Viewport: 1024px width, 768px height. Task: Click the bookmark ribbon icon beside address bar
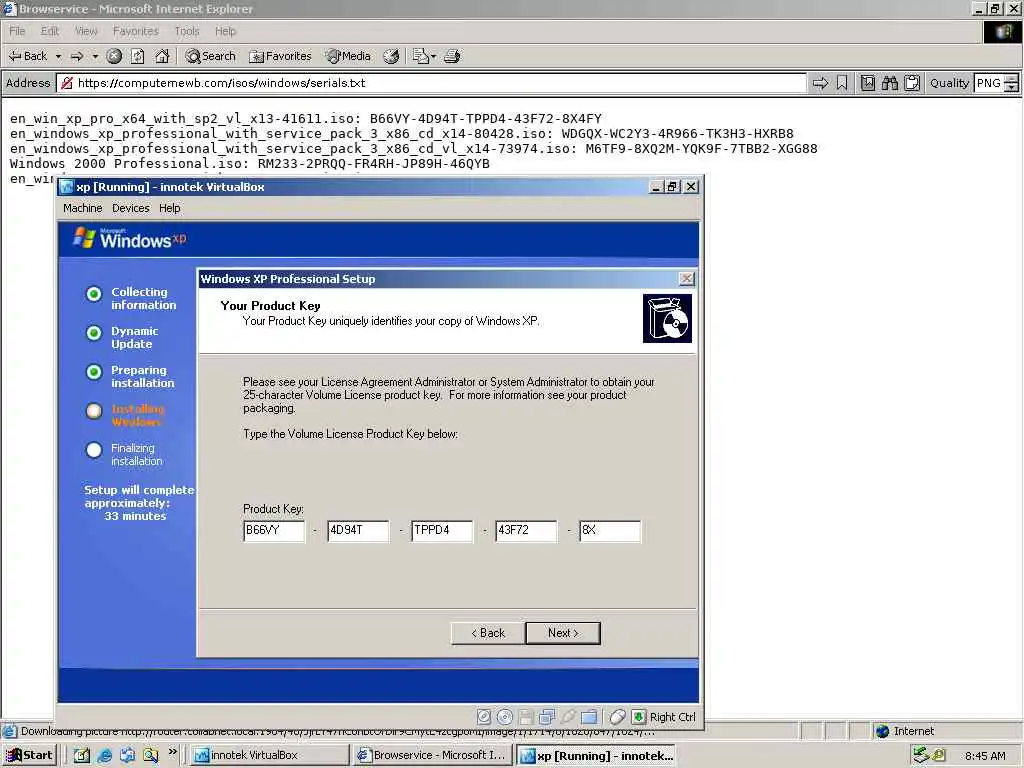[x=842, y=83]
